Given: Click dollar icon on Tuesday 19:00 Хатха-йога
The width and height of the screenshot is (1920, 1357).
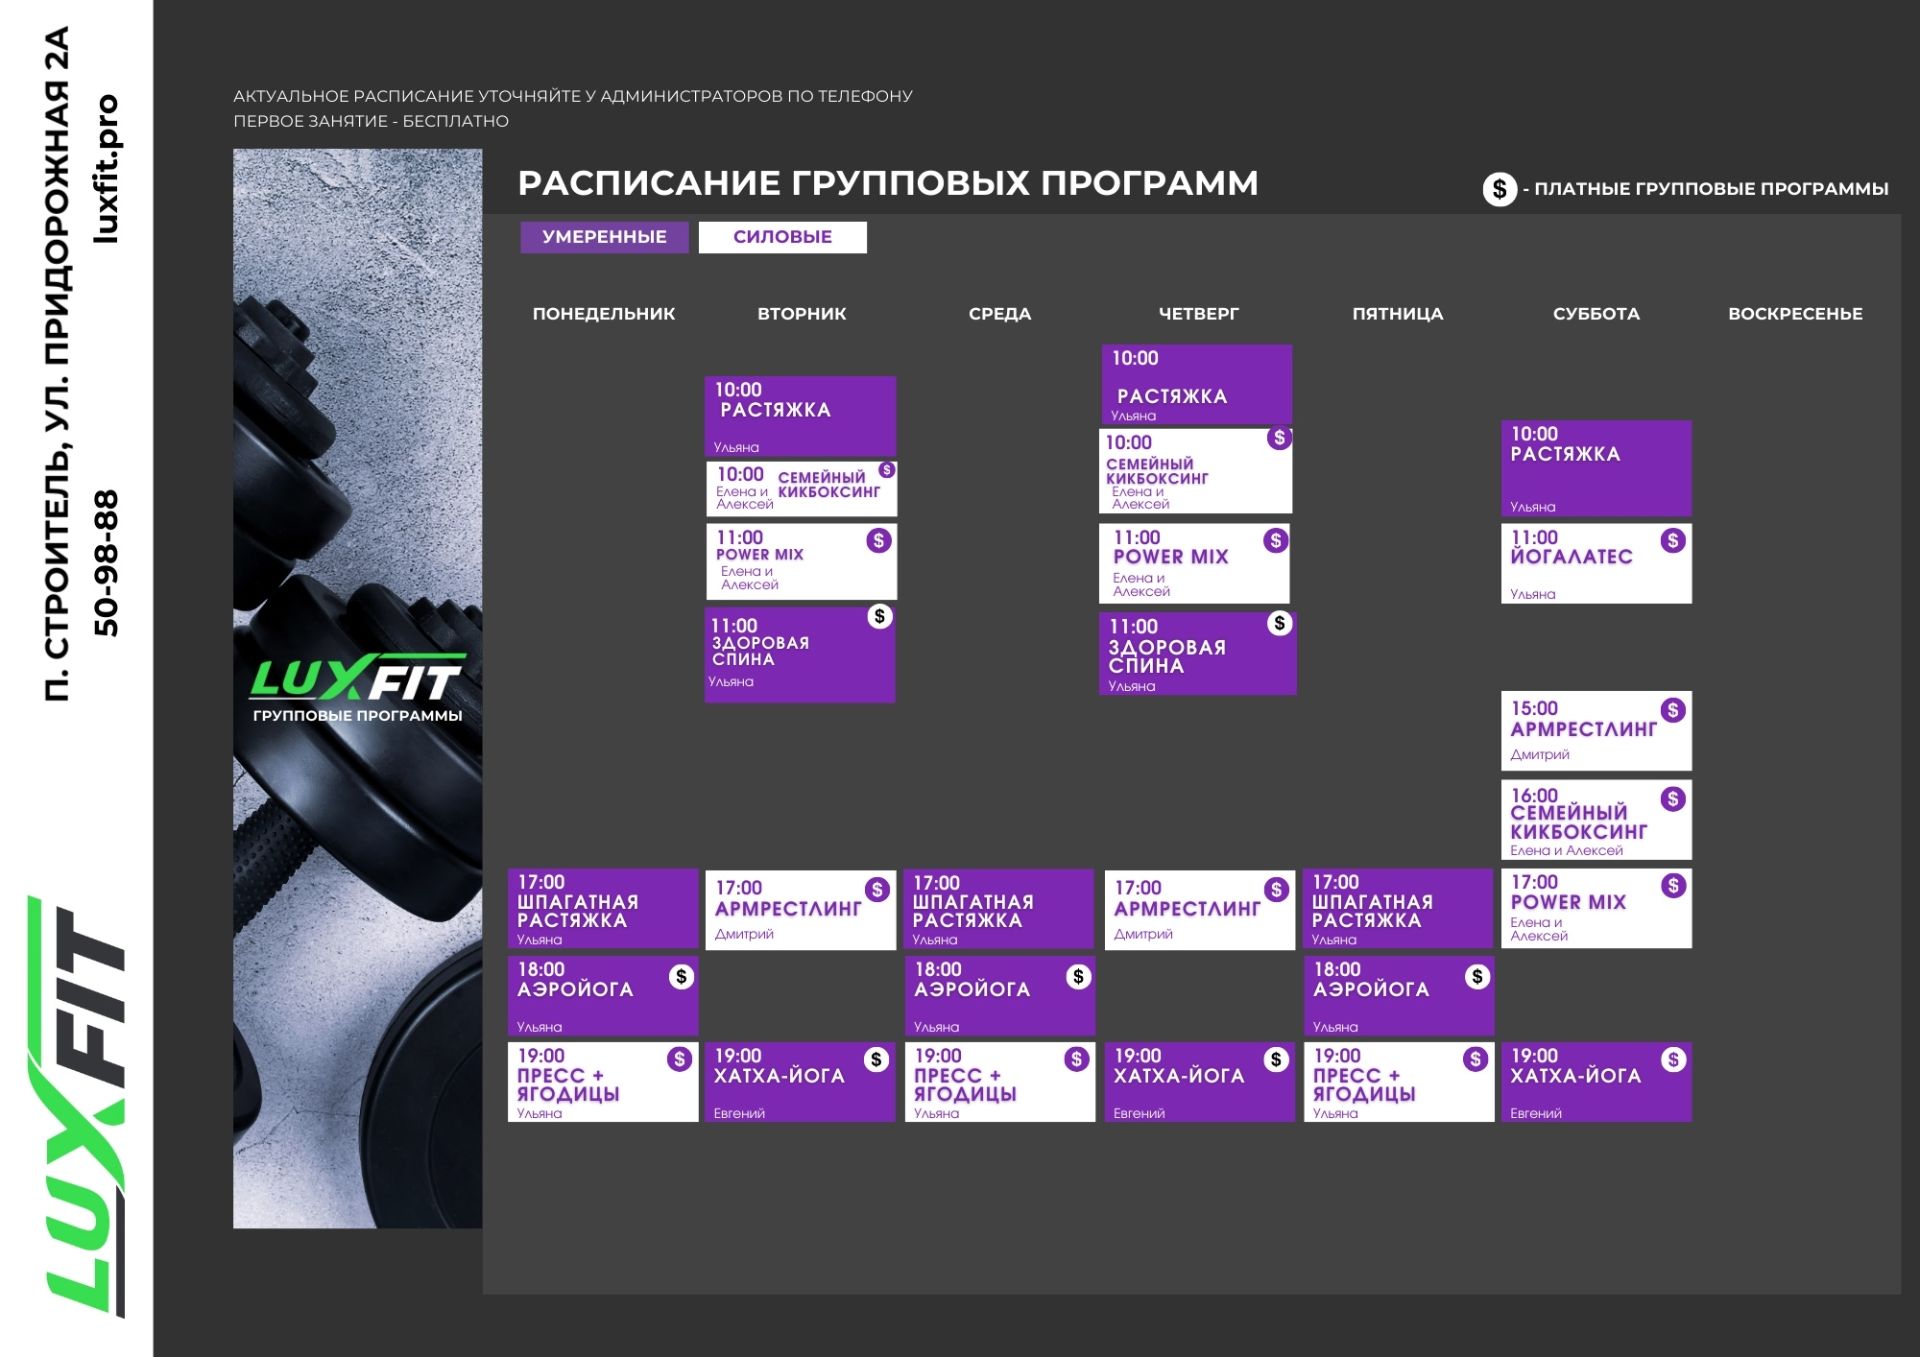Looking at the screenshot, I should pos(876,1060).
